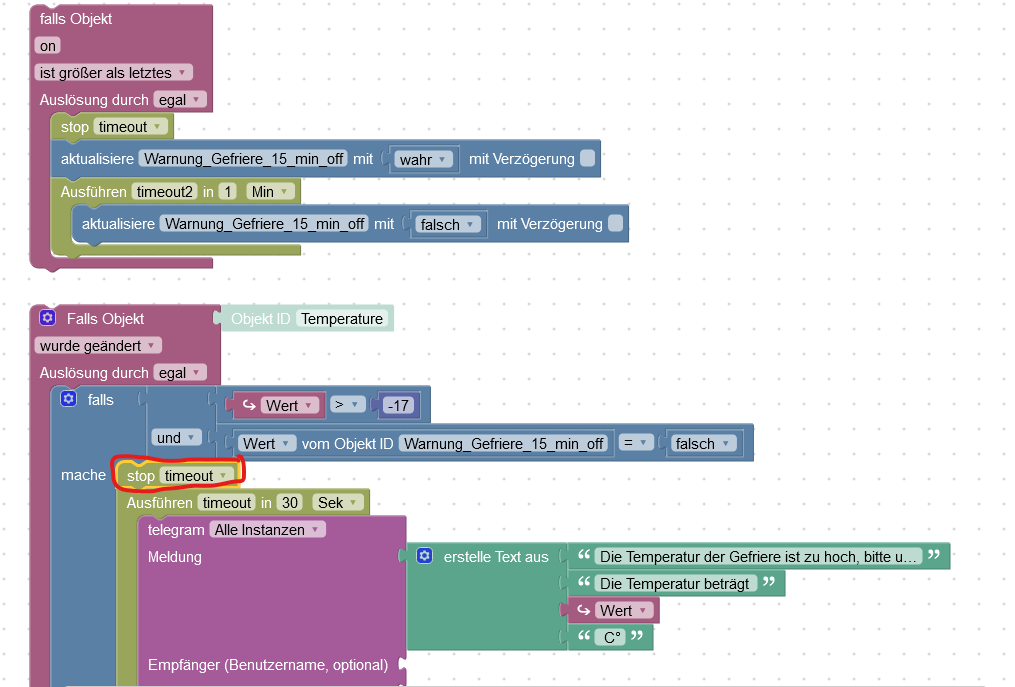This screenshot has width=1015, height=687.
Task: Open egal dropdown below wurde geändert
Action: coord(179,373)
